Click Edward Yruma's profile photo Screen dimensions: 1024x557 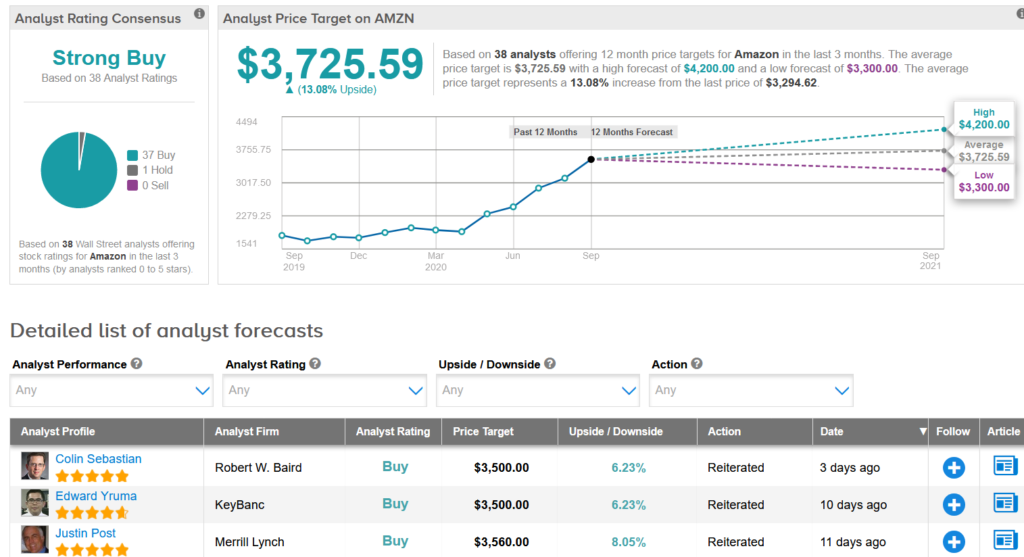35,503
